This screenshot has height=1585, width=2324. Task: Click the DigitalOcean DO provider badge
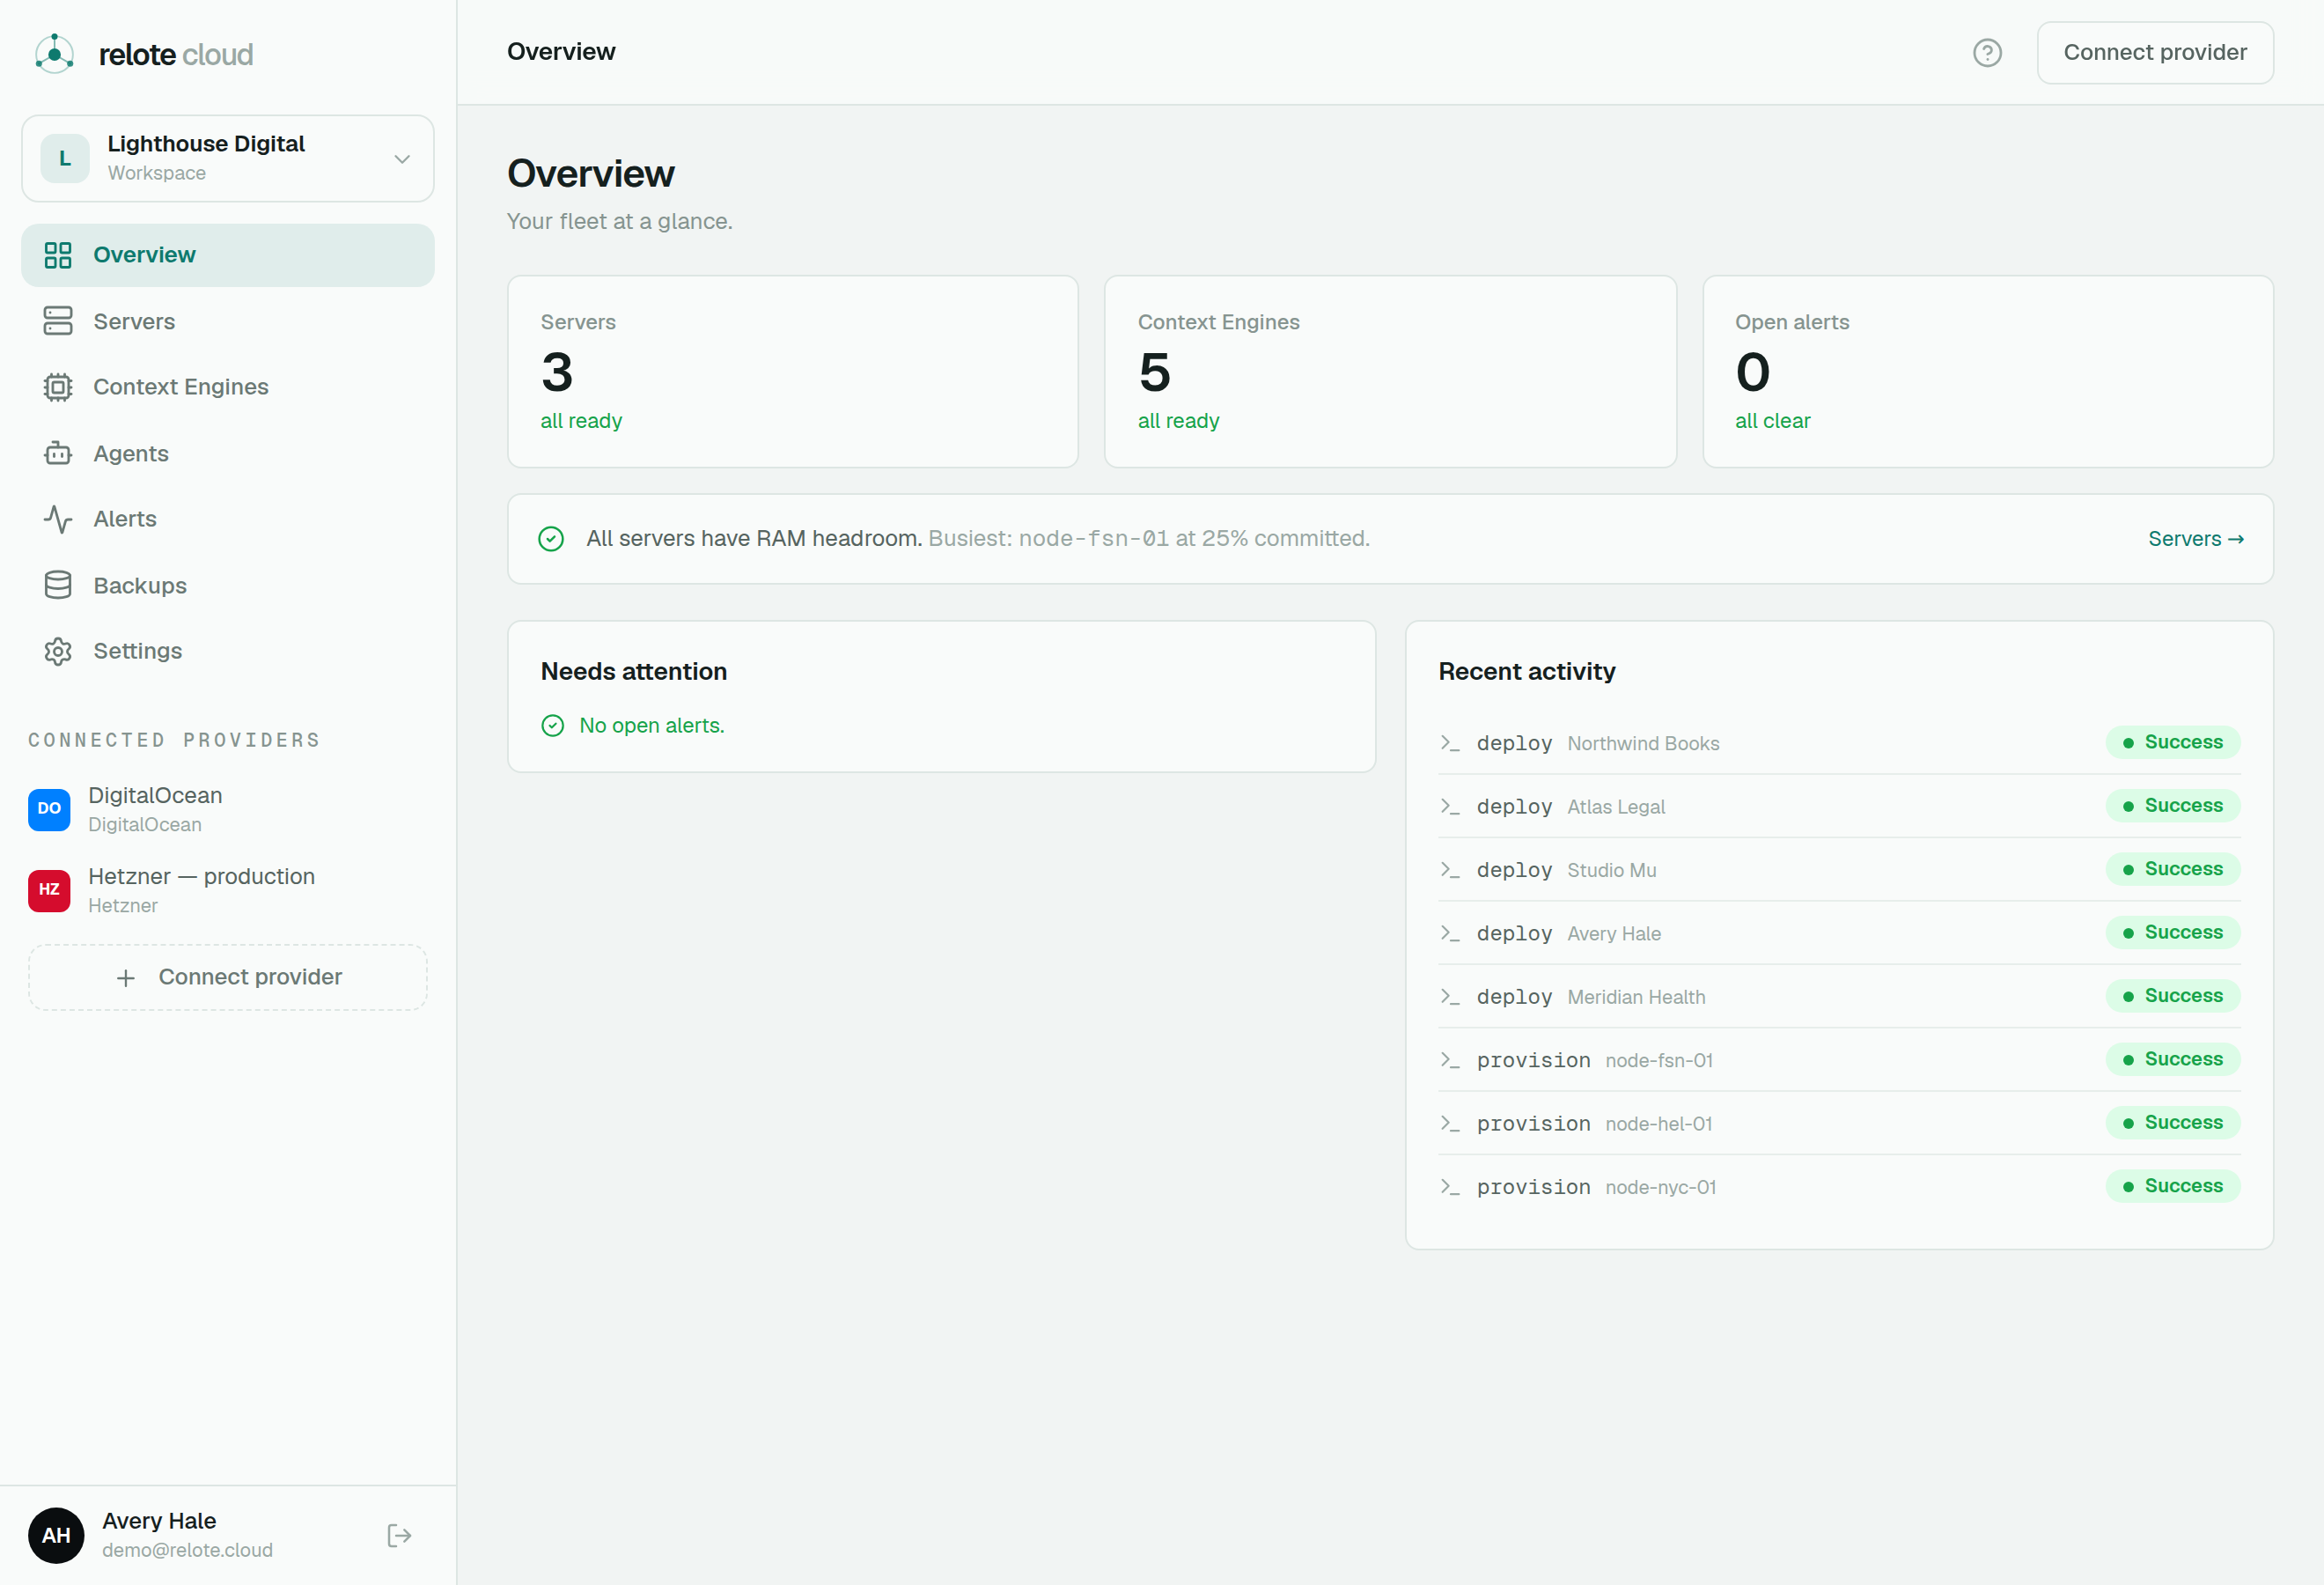(x=49, y=809)
